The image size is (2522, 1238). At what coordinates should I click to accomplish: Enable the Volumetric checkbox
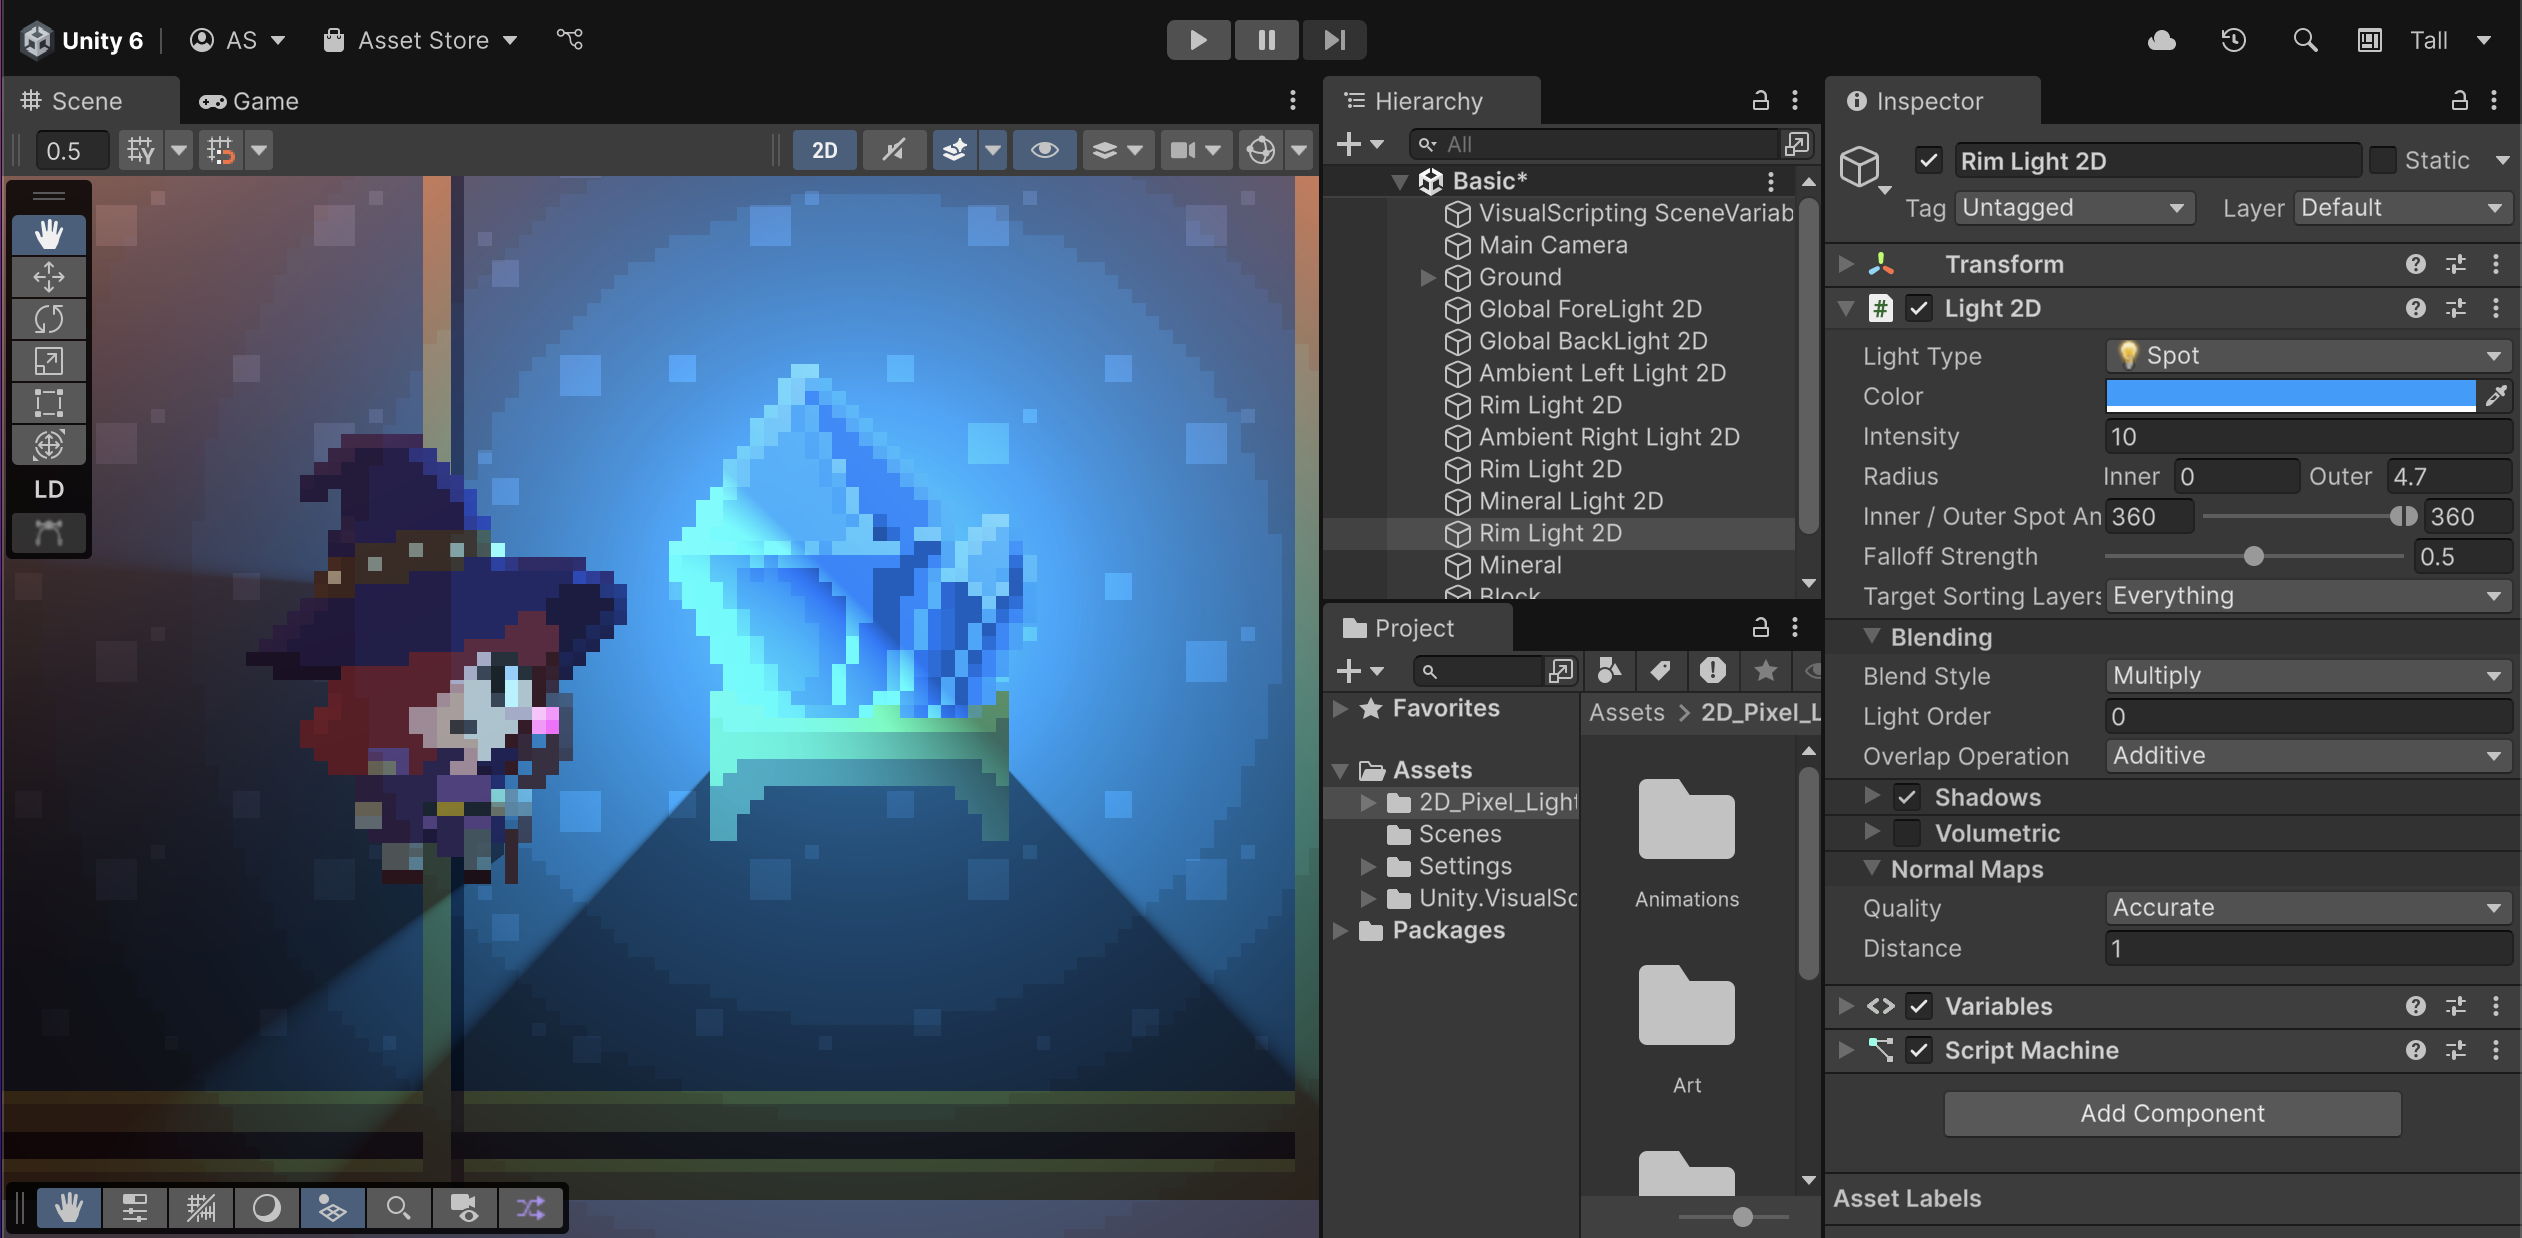tap(1907, 833)
